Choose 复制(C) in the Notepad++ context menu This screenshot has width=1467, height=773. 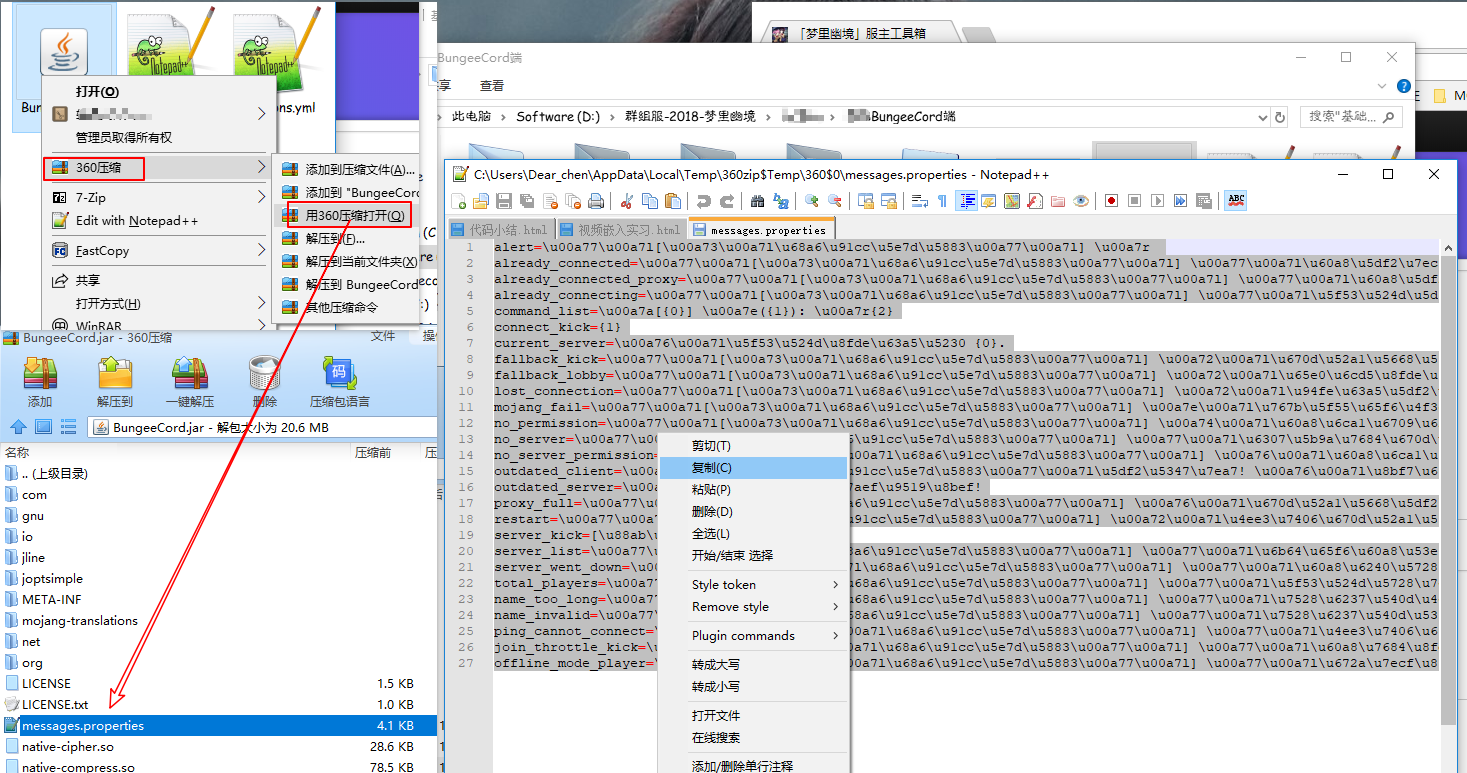(x=753, y=468)
